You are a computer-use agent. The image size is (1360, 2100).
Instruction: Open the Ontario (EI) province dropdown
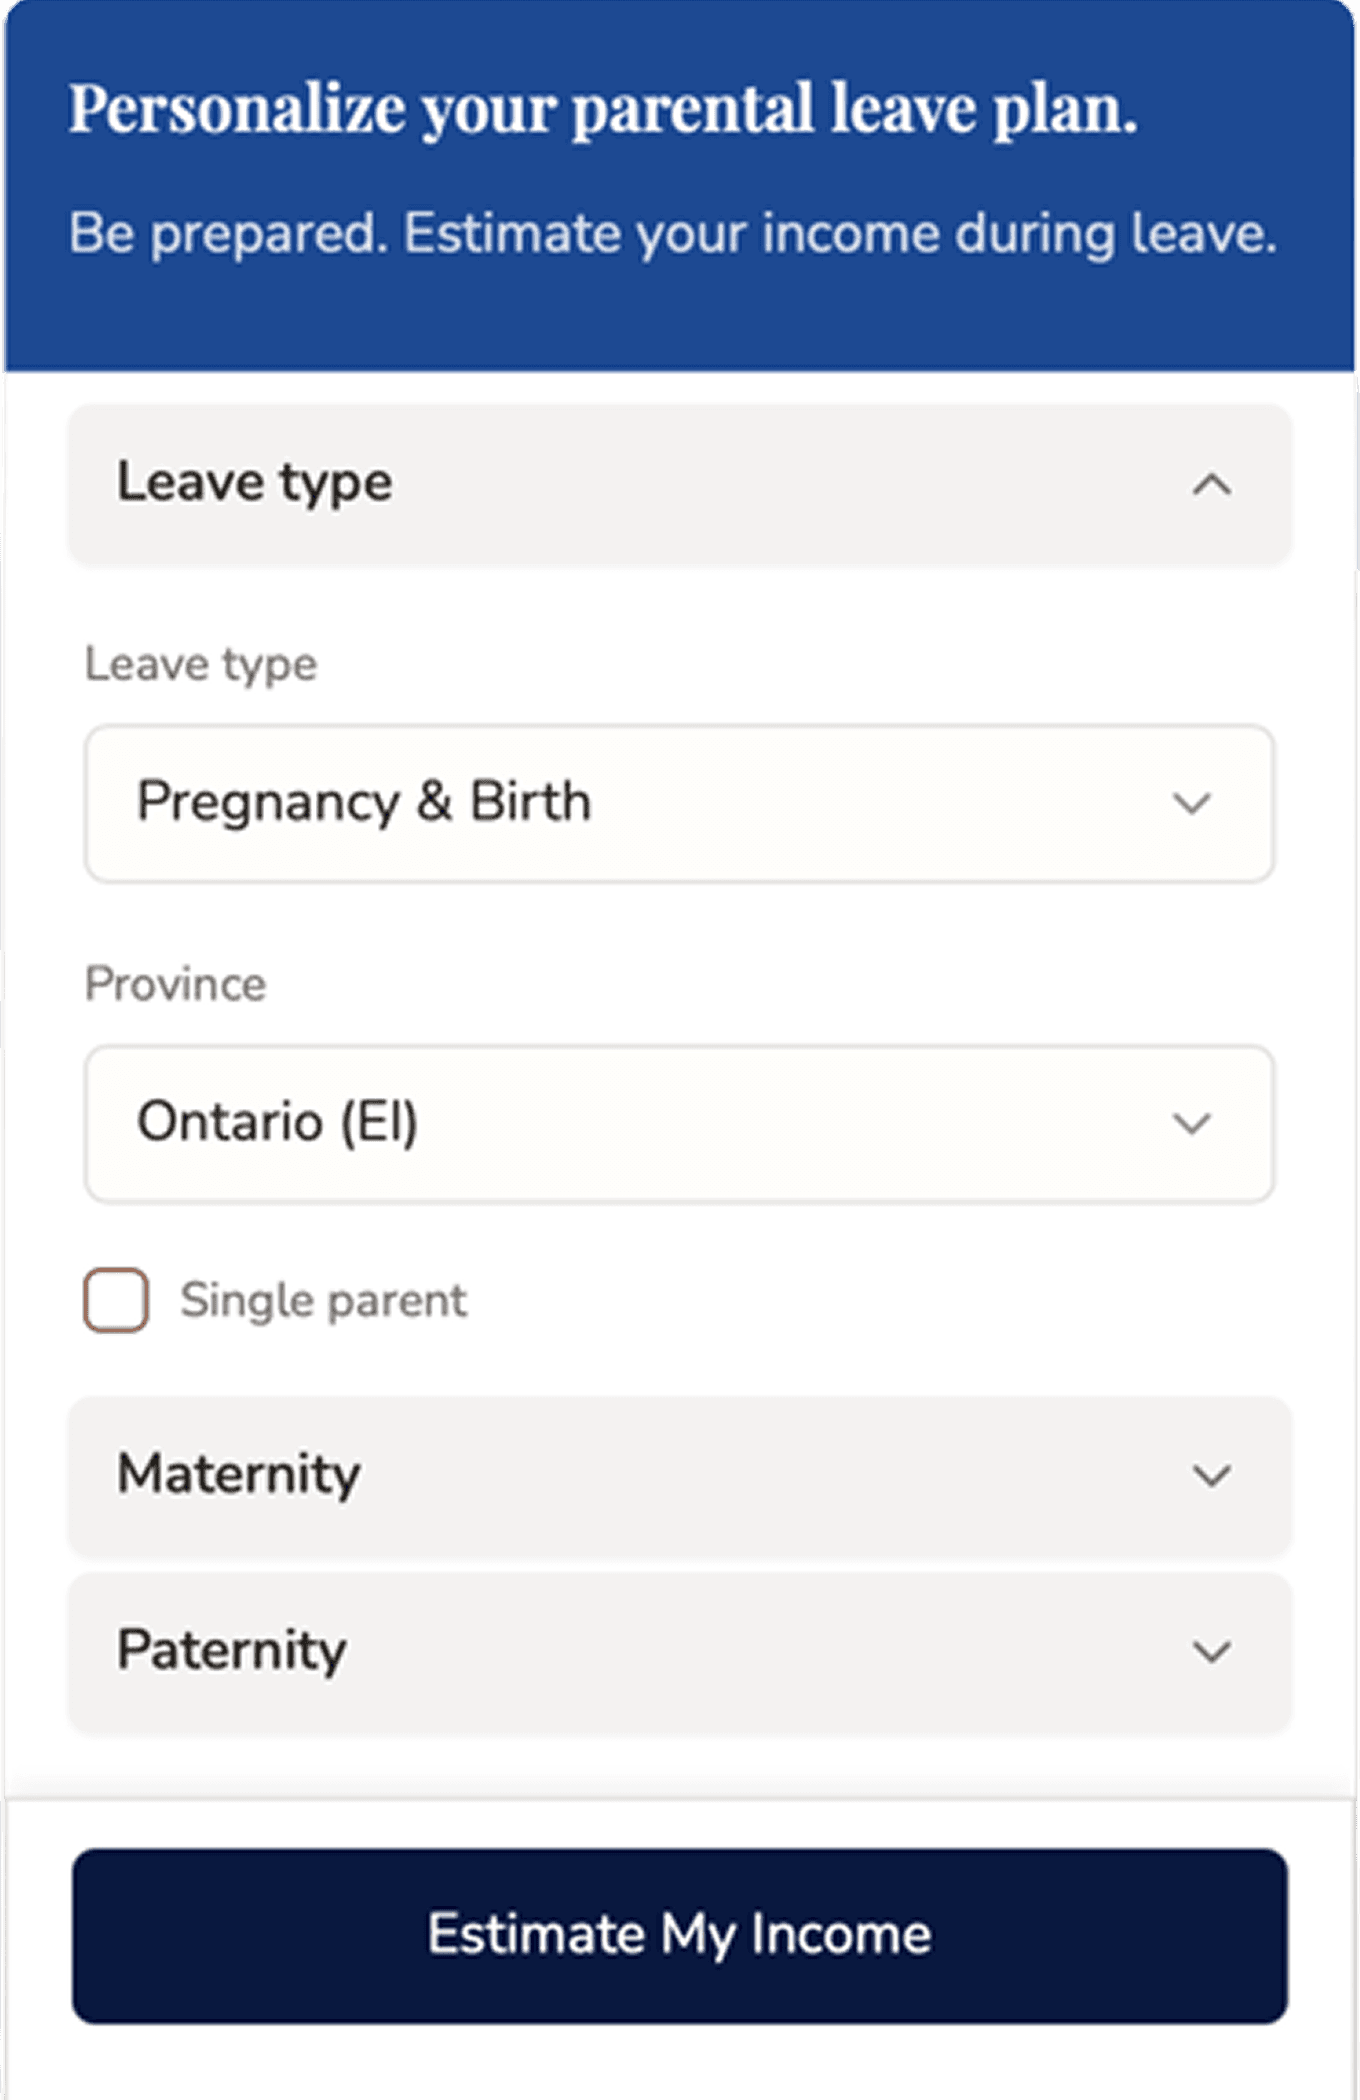[678, 1124]
